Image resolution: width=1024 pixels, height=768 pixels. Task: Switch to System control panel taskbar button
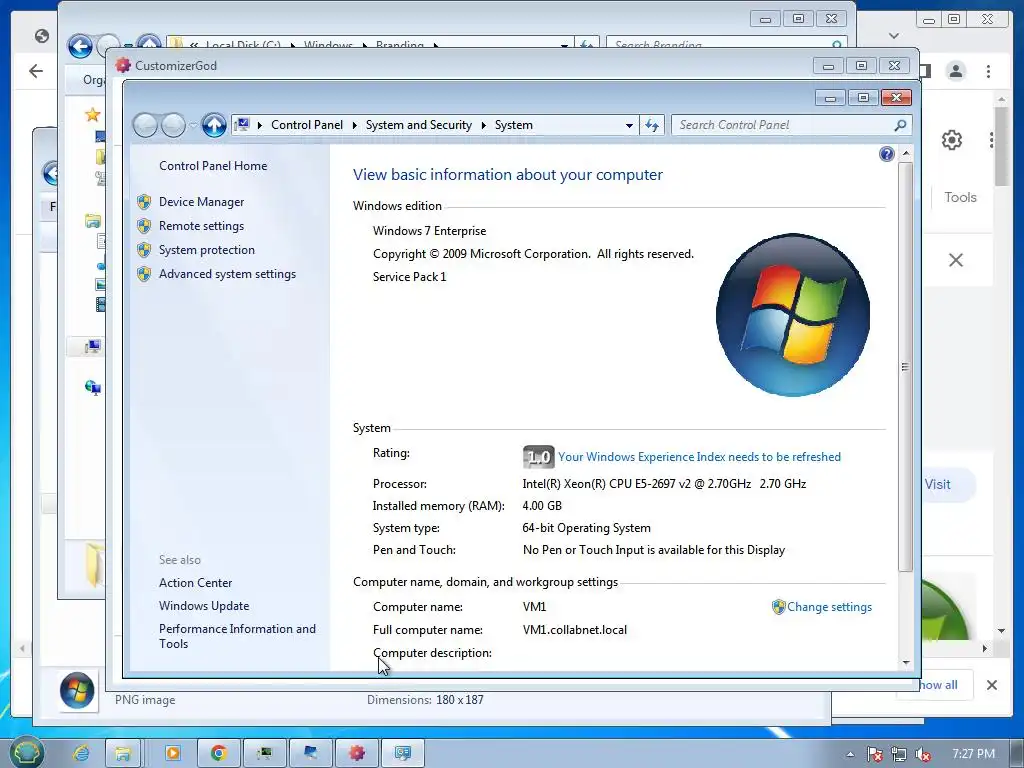tap(403, 753)
